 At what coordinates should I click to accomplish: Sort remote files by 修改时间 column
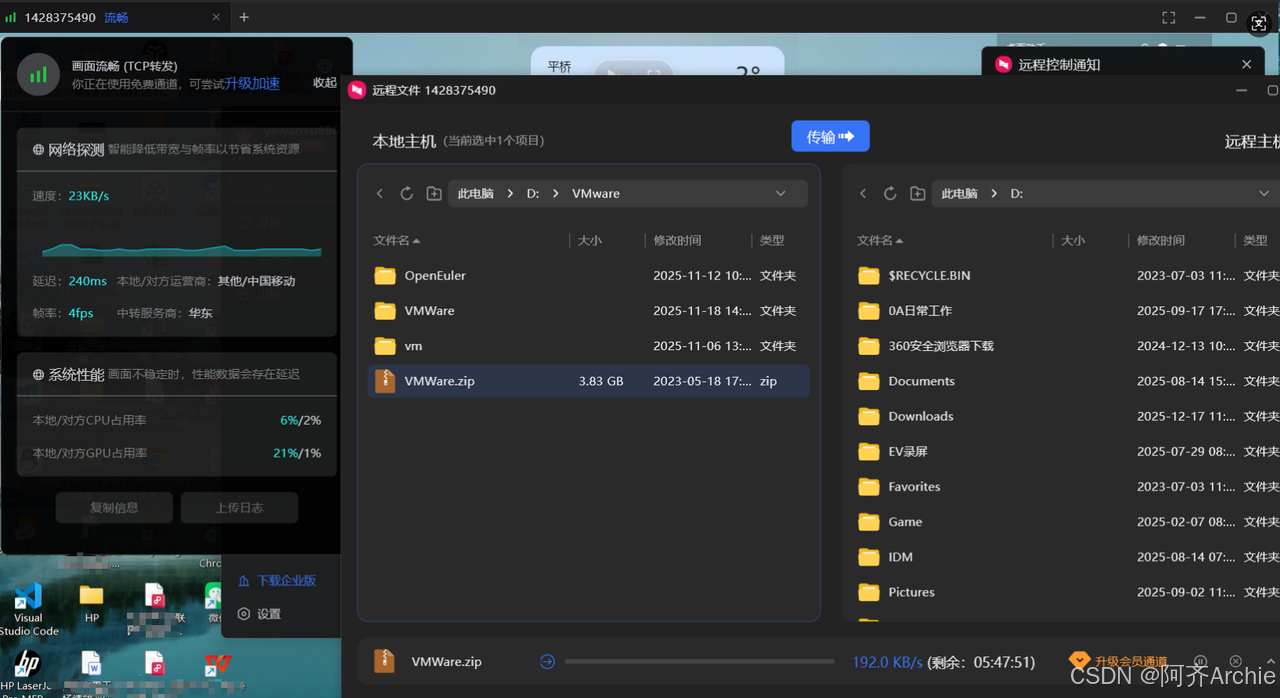(x=1161, y=241)
